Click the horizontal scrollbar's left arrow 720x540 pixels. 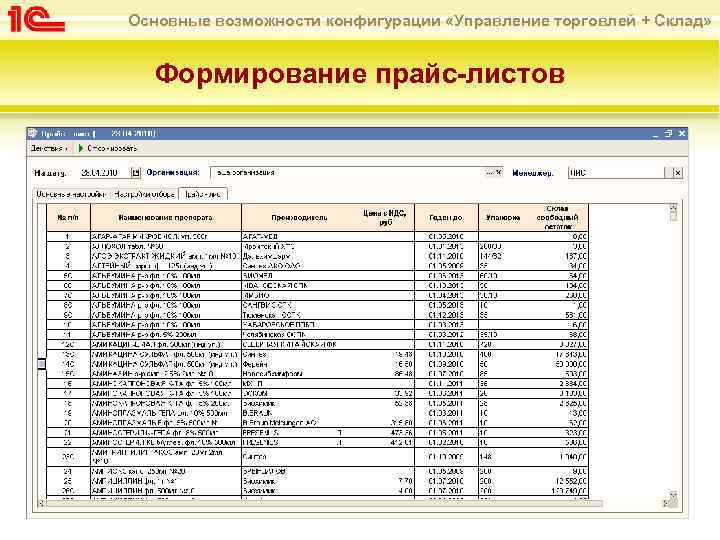click(41, 503)
